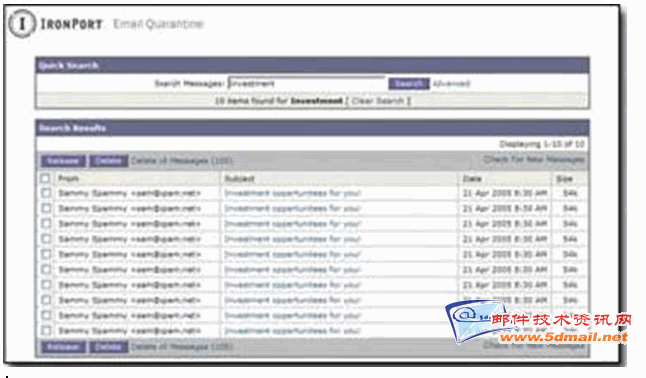Select the third message row checkbox

(x=46, y=223)
